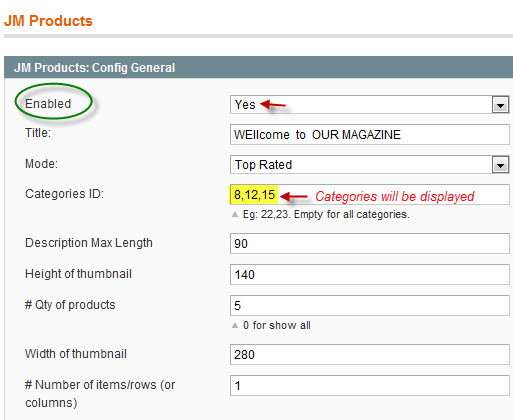The width and height of the screenshot is (513, 420).
Task: Click the Description Max Length field
Action: click(369, 244)
